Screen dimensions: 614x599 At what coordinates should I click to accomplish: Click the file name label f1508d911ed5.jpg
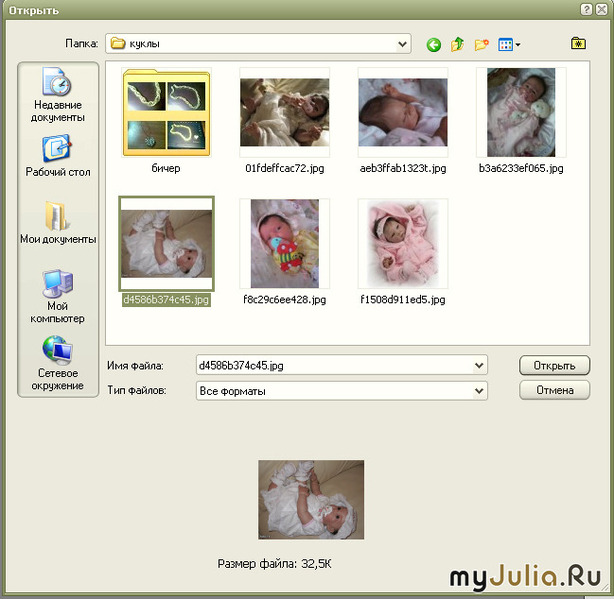(403, 300)
